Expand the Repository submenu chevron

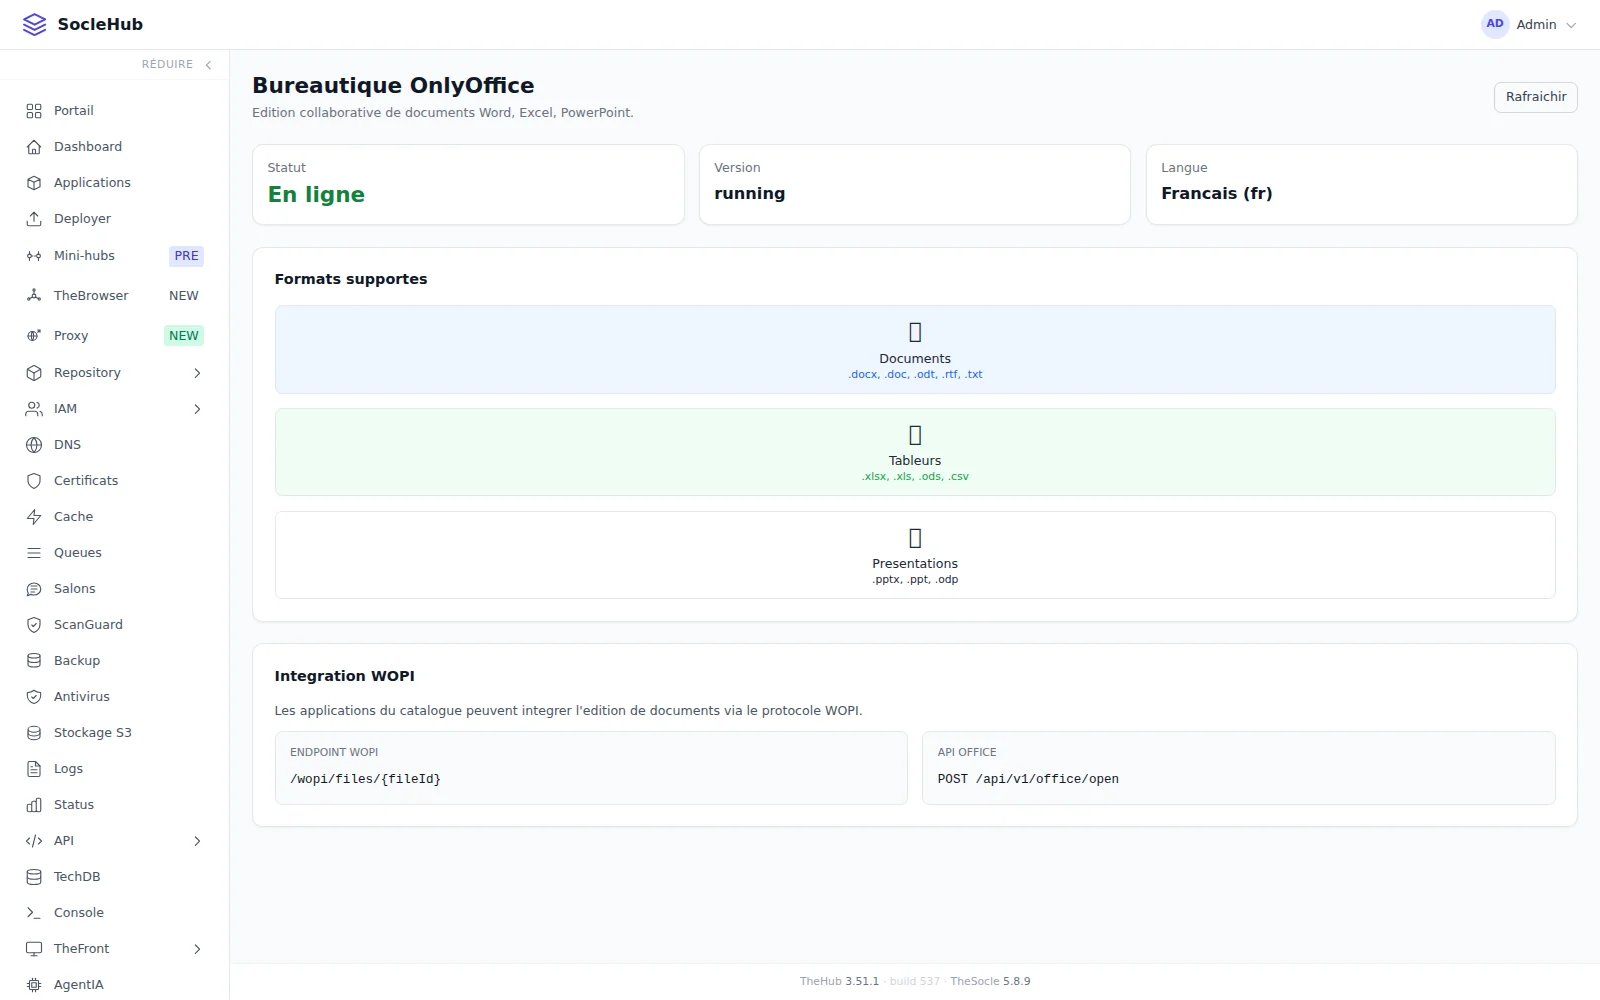(x=197, y=373)
